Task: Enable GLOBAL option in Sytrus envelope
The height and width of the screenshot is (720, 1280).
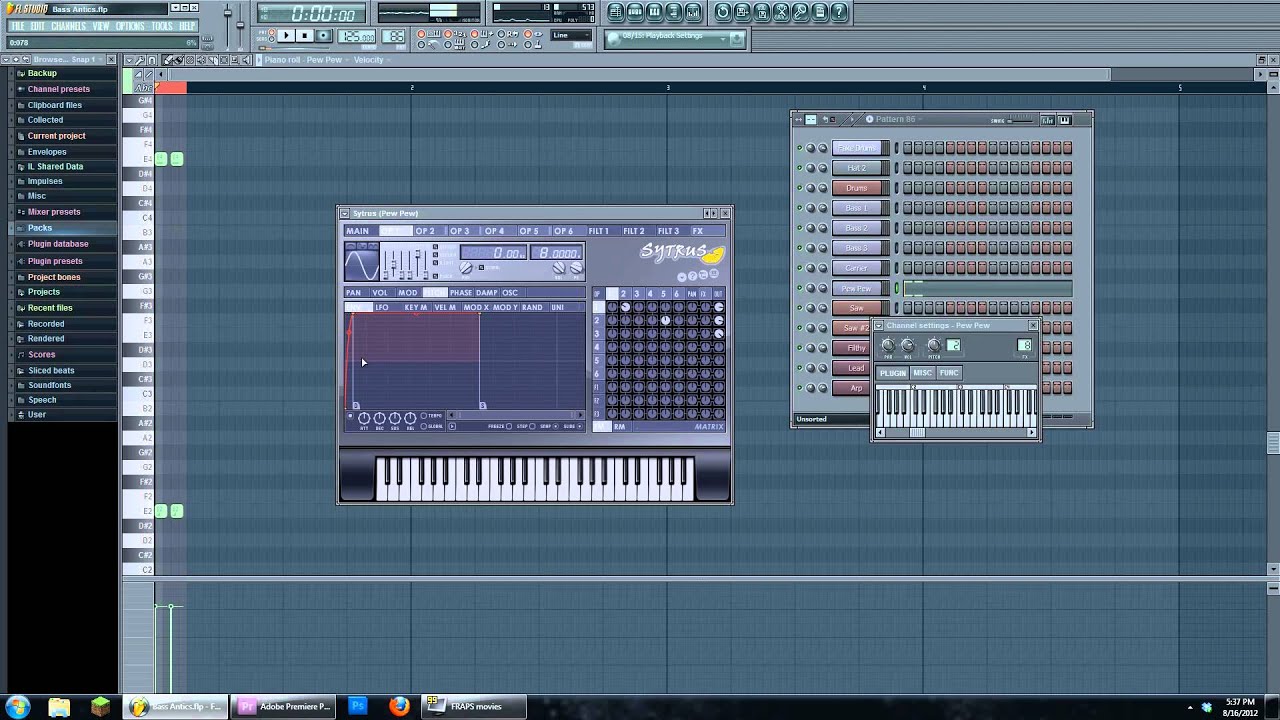Action: point(424,426)
